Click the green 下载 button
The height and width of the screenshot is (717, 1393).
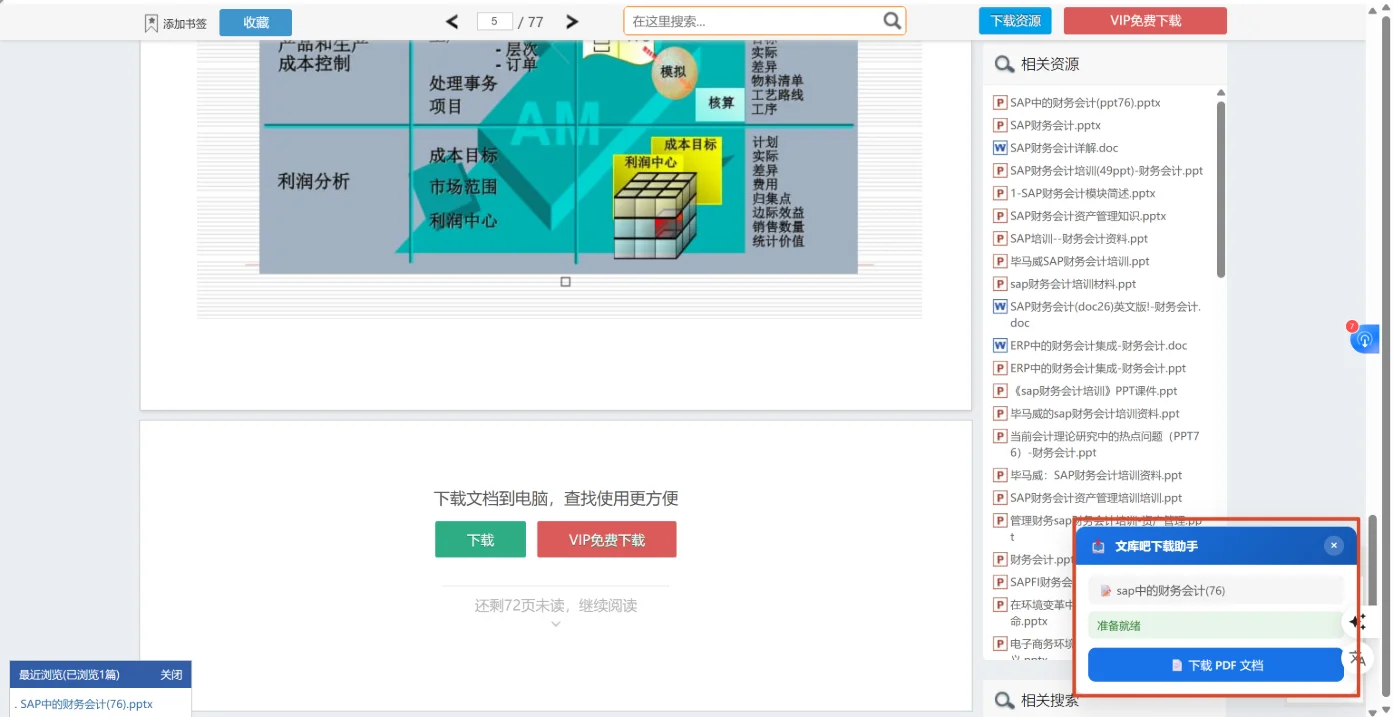click(x=480, y=539)
